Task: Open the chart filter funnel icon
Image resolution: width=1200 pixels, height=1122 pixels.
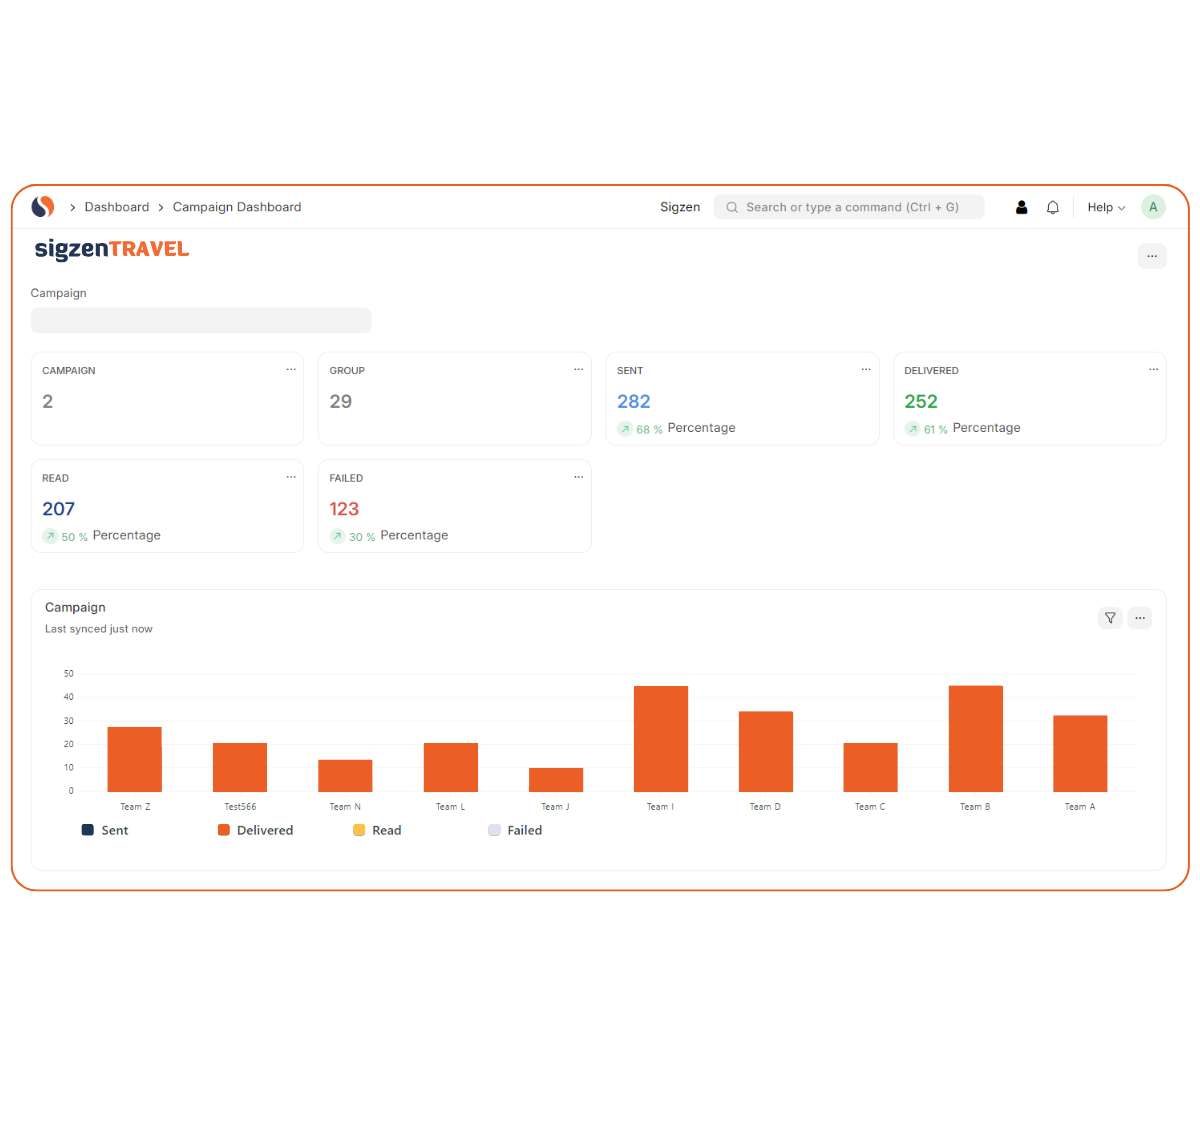Action: coord(1110,618)
